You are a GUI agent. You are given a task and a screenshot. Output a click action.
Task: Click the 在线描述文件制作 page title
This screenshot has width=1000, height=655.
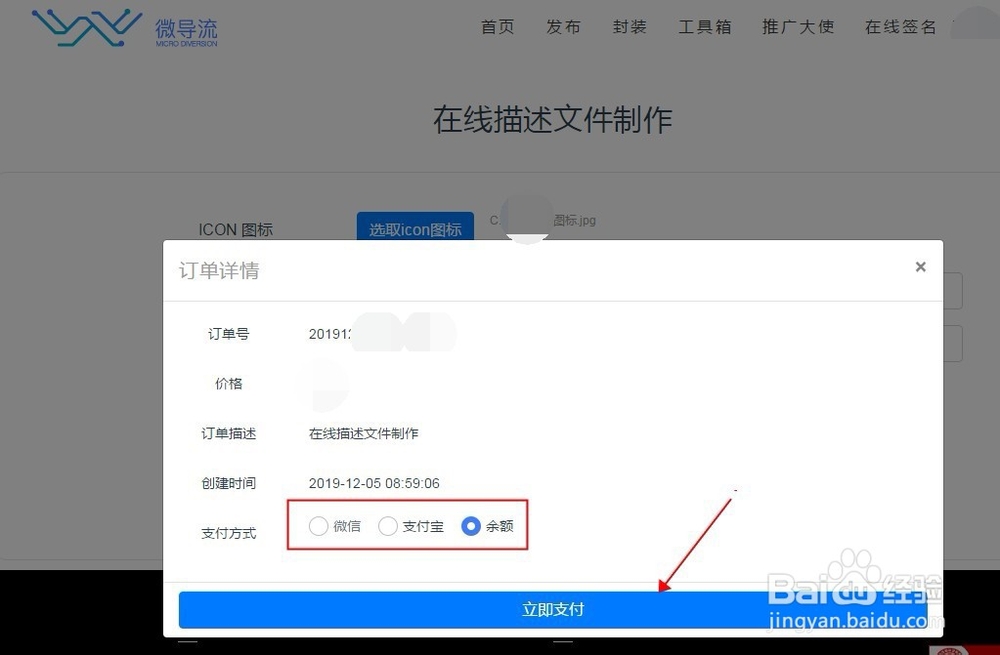coord(552,119)
